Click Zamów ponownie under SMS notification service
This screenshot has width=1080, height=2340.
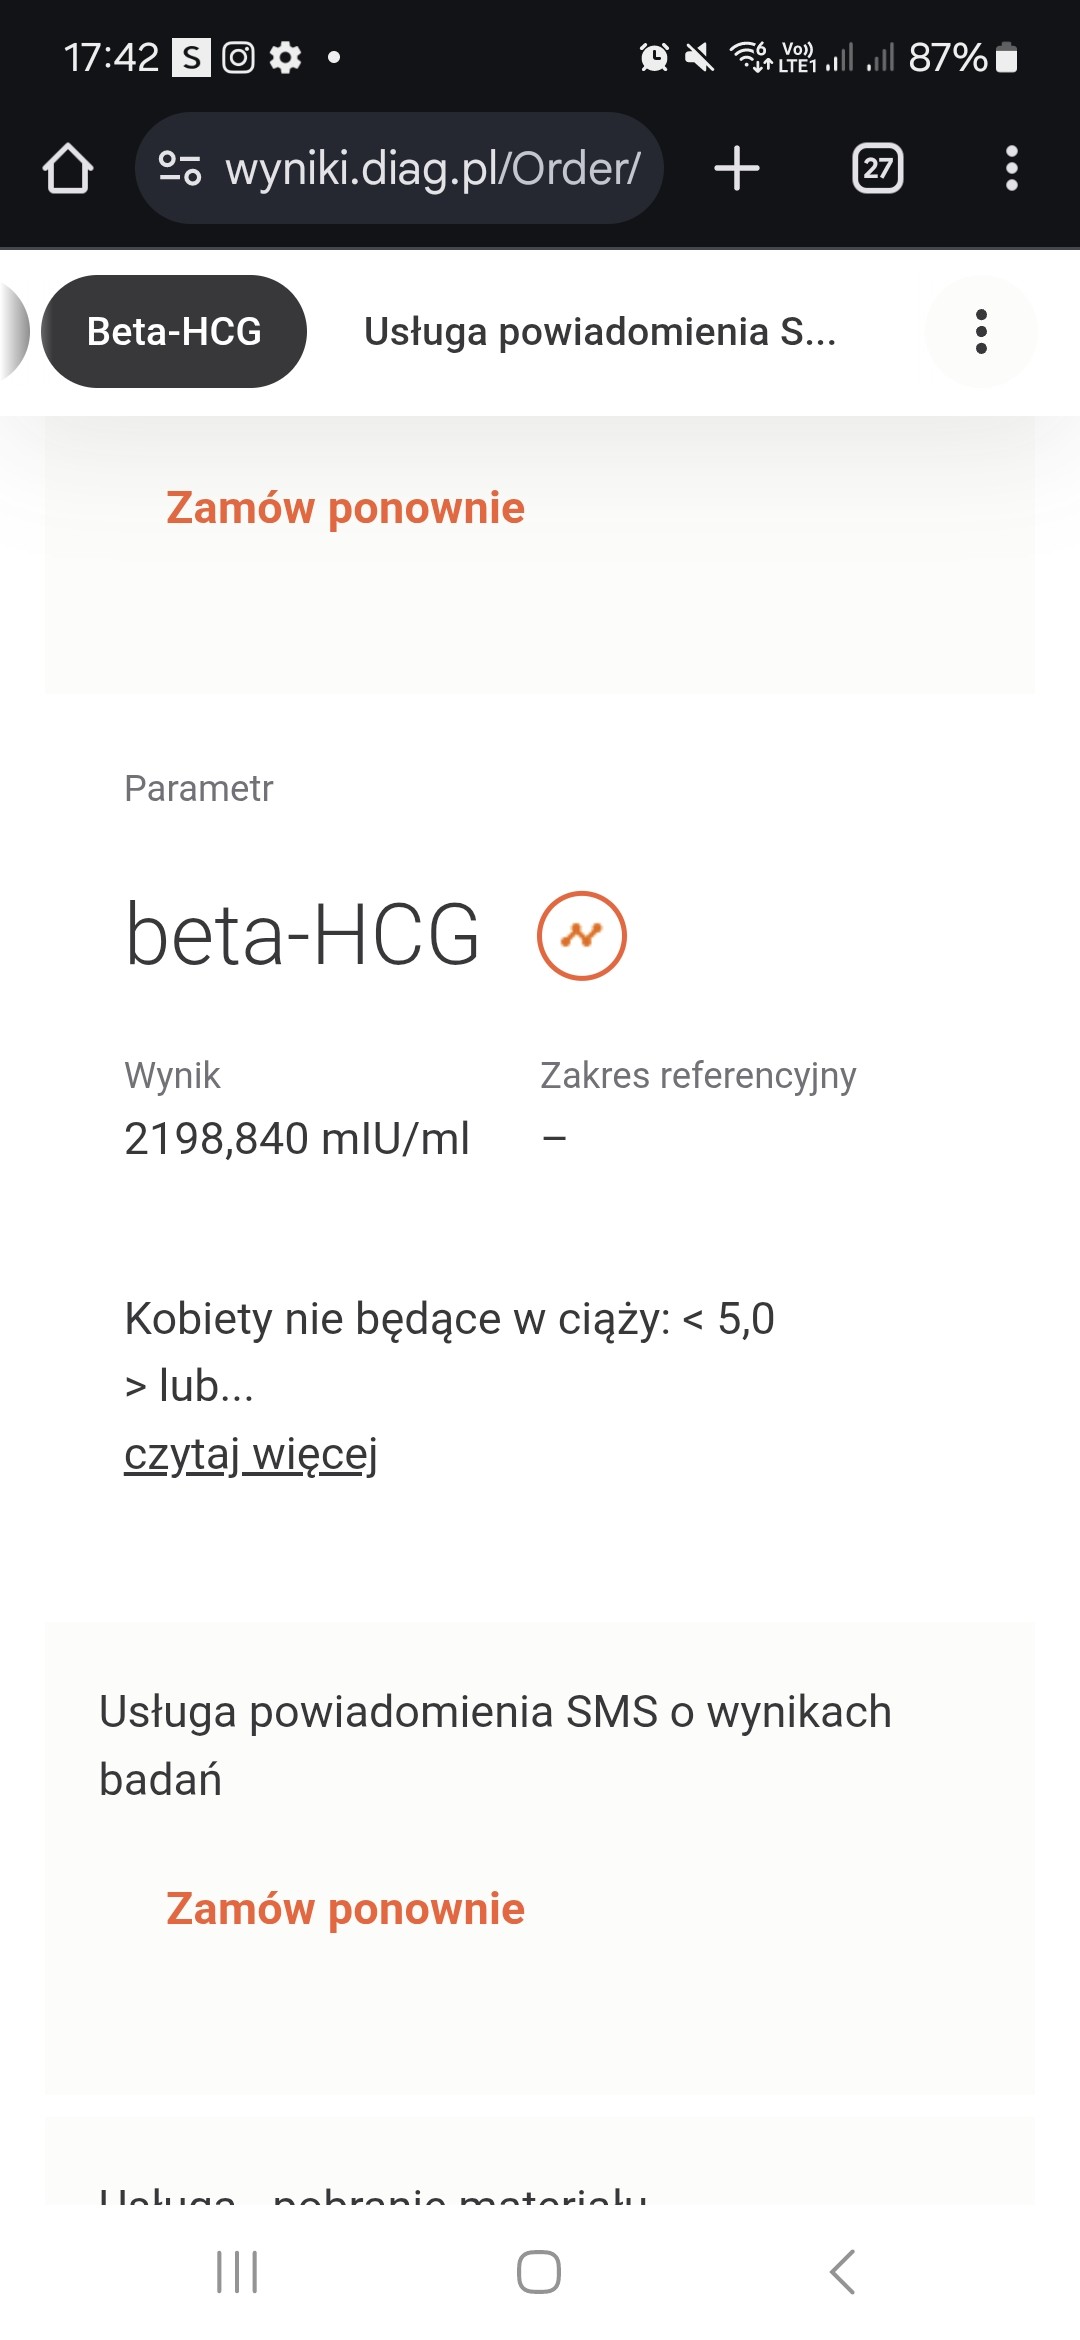coord(345,1909)
